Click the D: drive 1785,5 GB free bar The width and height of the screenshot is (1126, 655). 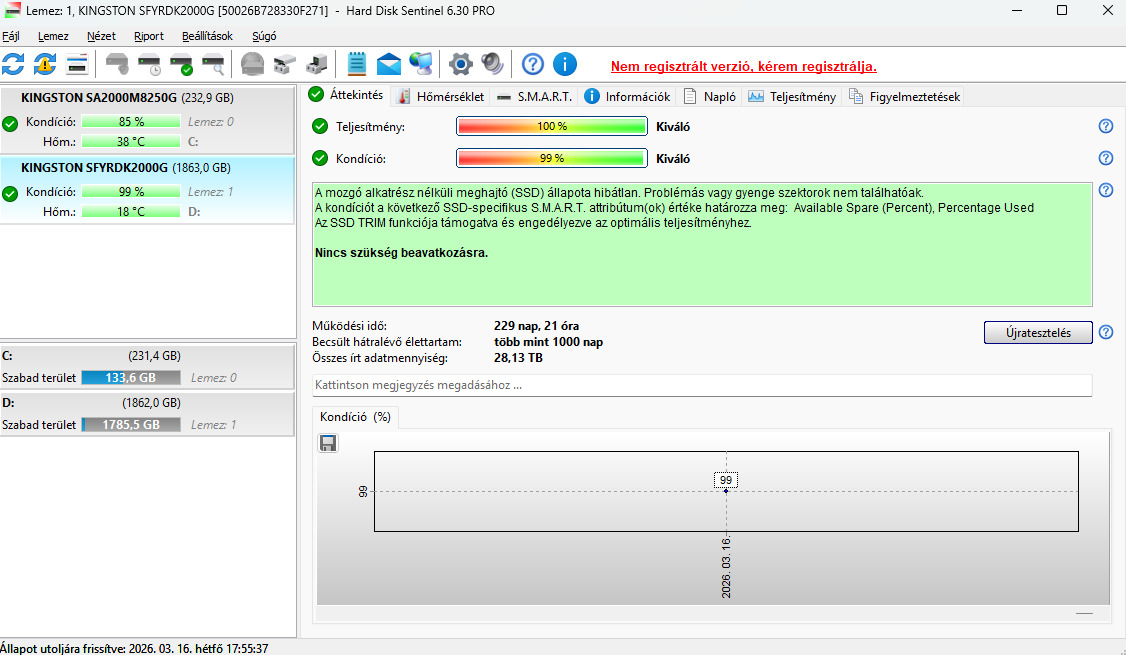pyautogui.click(x=131, y=424)
